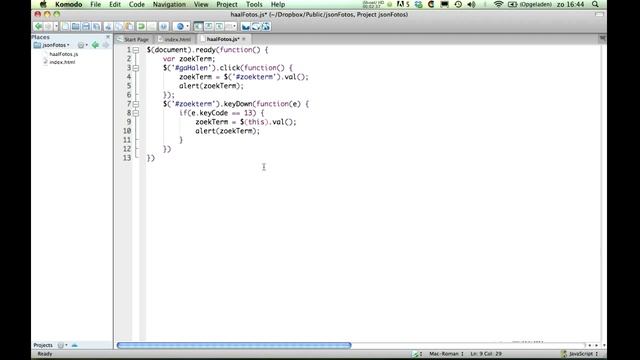The height and width of the screenshot is (360, 640).
Task: Collapse the code fold at line 3
Action: tap(136, 68)
